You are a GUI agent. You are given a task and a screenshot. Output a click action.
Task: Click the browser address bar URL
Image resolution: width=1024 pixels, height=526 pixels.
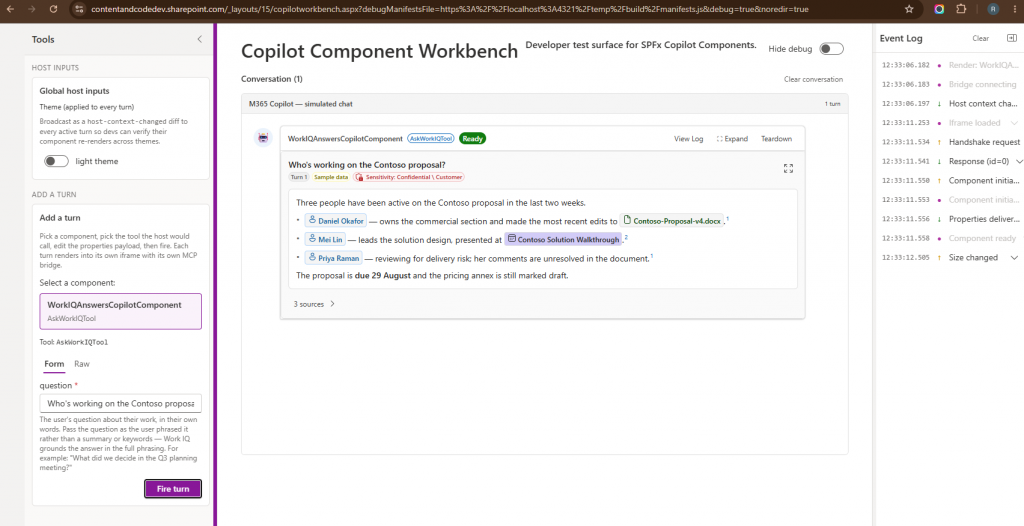tap(451, 9)
